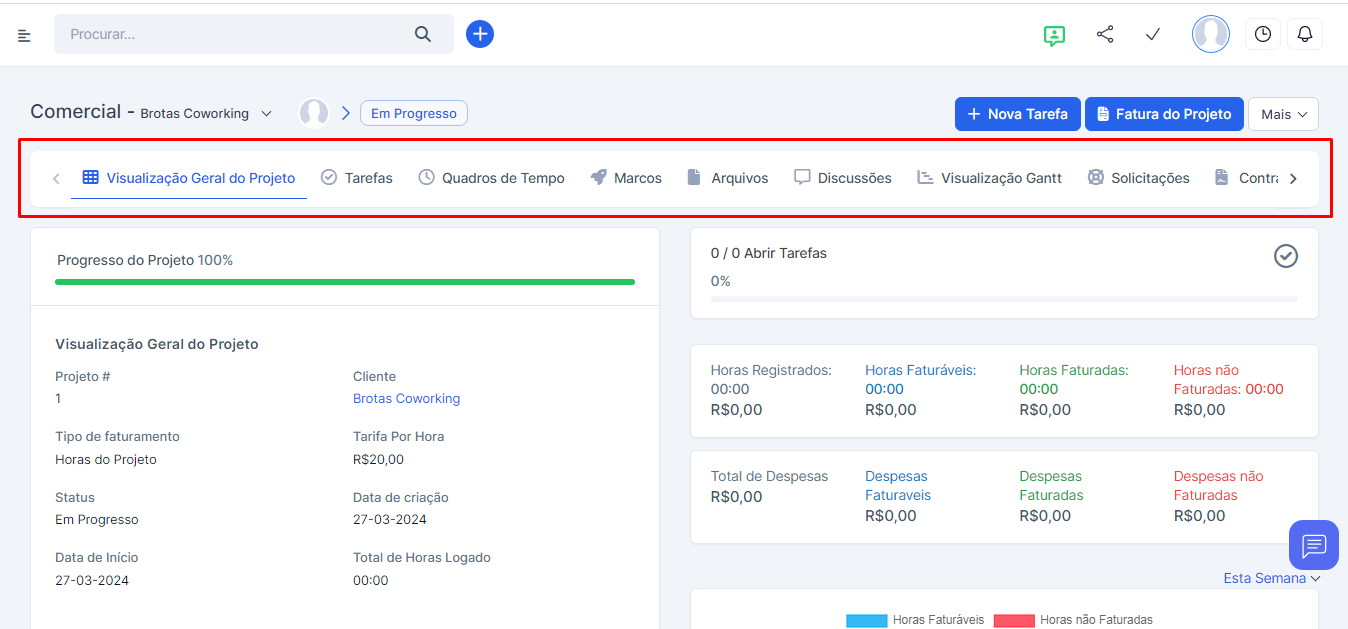The width and height of the screenshot is (1348, 629).
Task: Toggle Horas não Faturadas red legend swatch
Action: (x=1013, y=621)
